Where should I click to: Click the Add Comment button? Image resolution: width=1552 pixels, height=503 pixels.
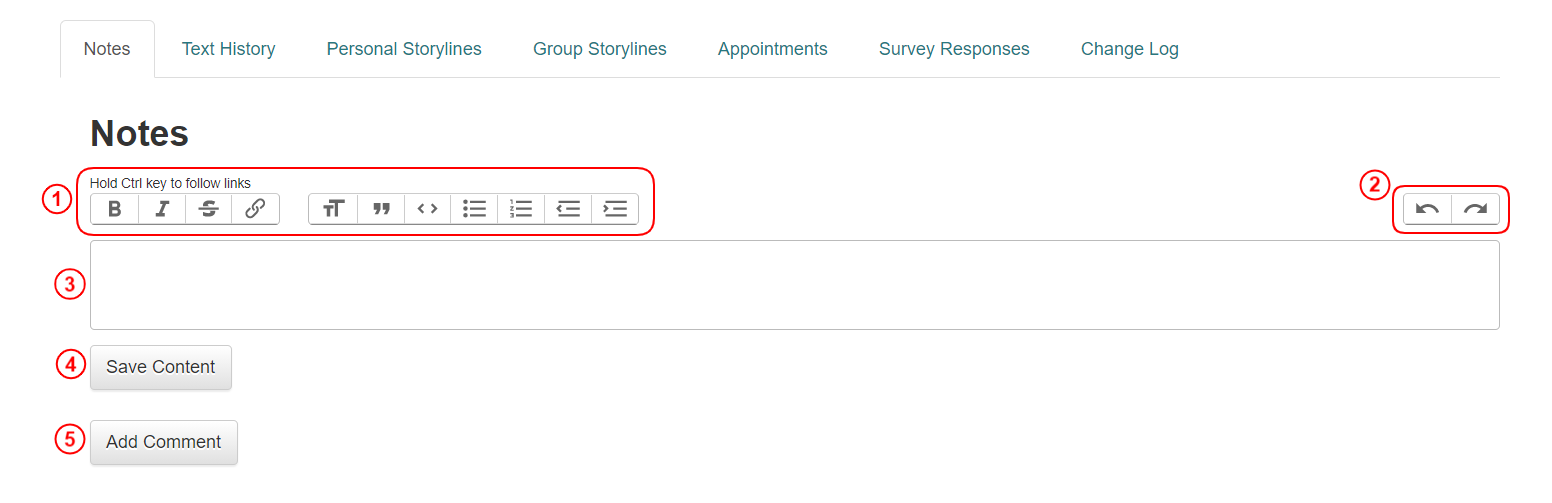click(164, 442)
